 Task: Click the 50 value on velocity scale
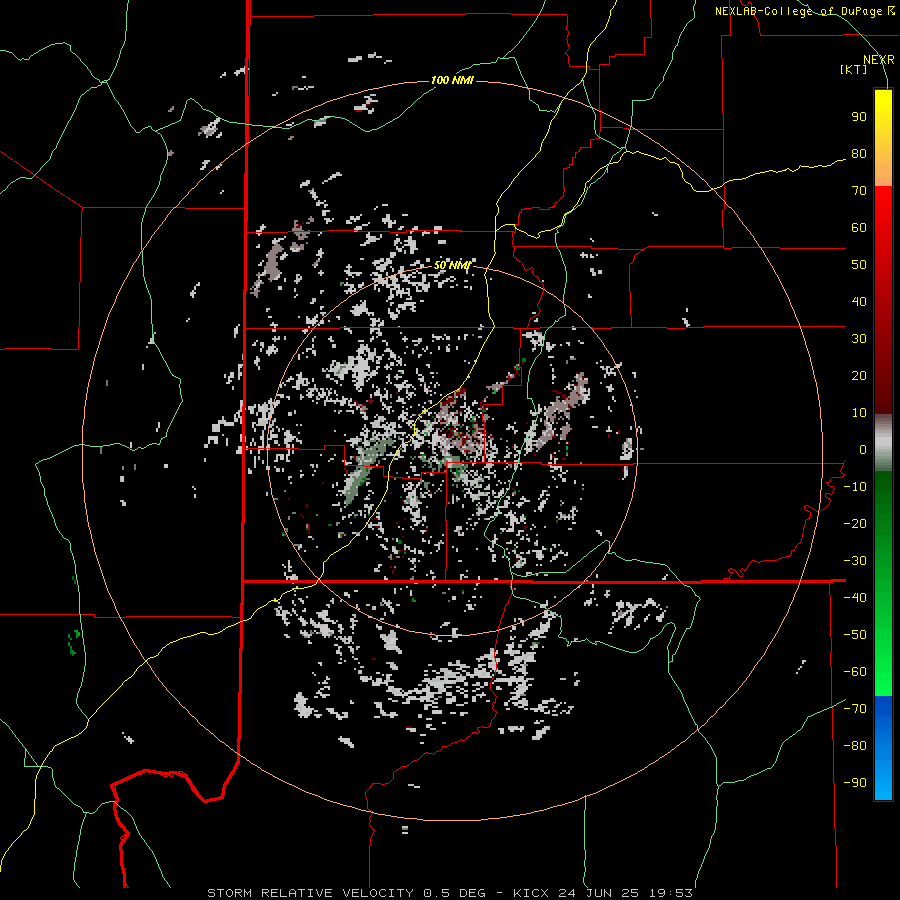[x=859, y=265]
